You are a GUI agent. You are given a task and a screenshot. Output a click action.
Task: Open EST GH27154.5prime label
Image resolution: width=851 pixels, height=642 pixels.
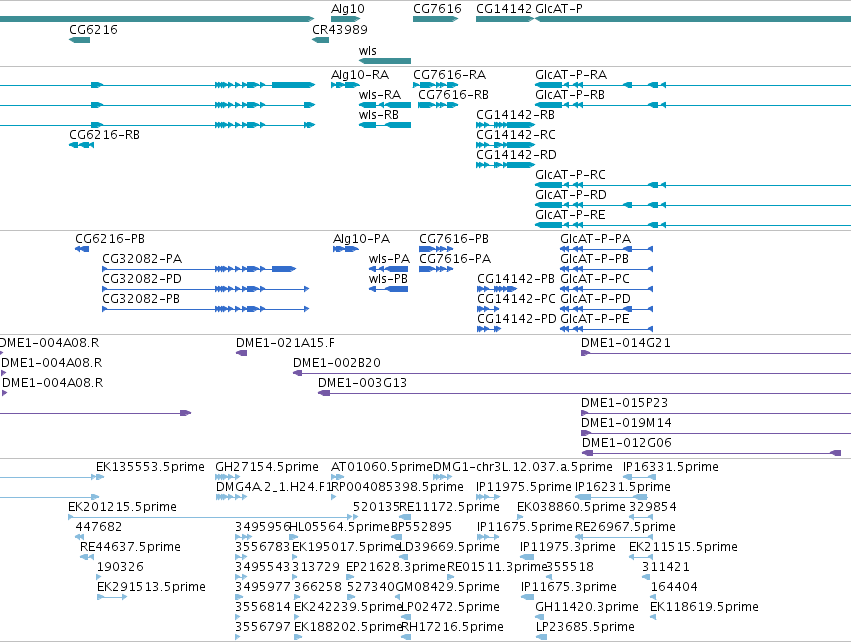pos(267,467)
